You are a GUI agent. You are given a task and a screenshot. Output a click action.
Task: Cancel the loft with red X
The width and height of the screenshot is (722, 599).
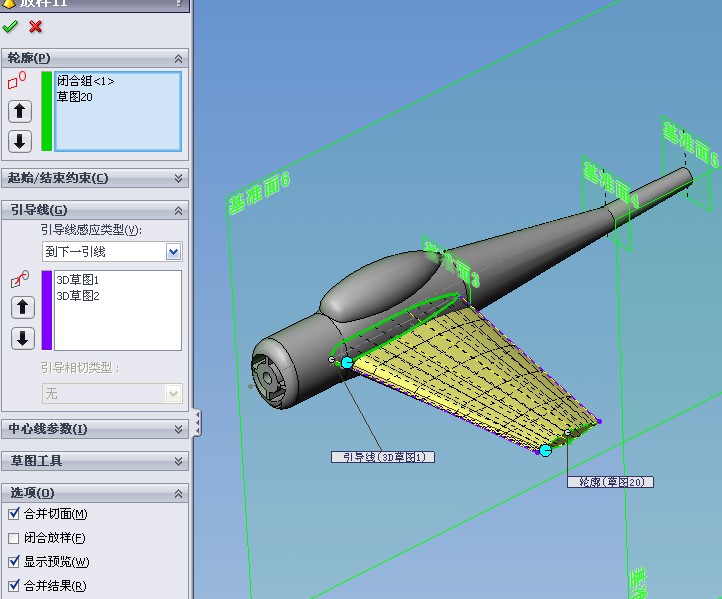coord(35,27)
